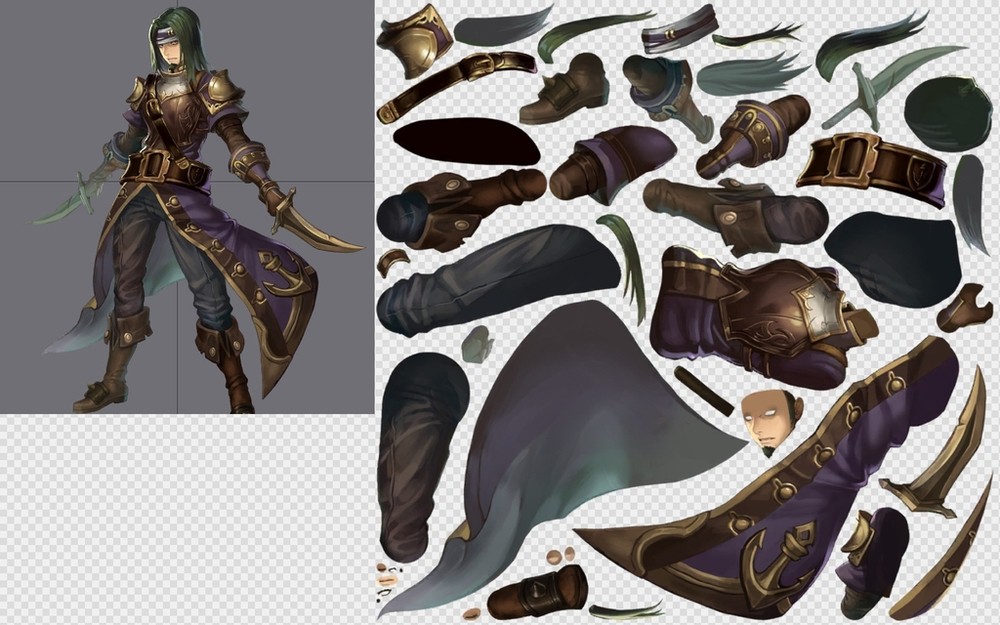Click the small eyes and mouth expression sprites
The image size is (1000, 625).
click(386, 582)
